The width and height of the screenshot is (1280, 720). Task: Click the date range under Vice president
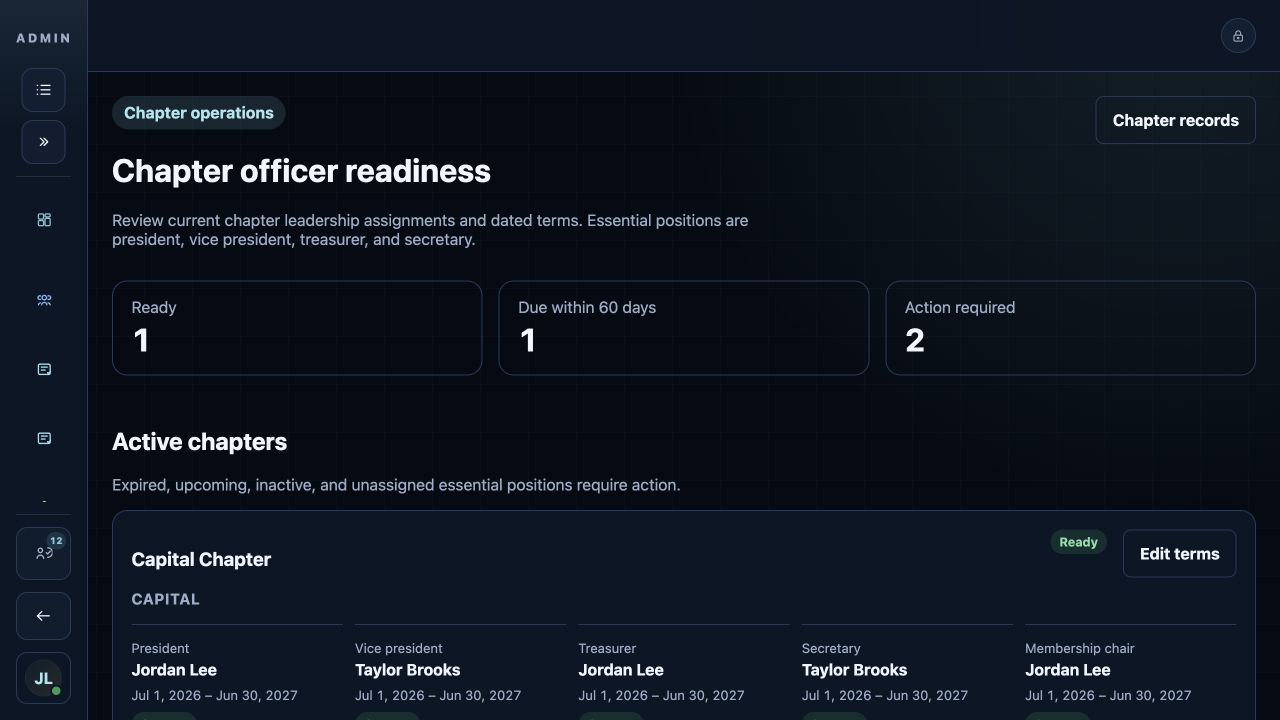point(438,695)
